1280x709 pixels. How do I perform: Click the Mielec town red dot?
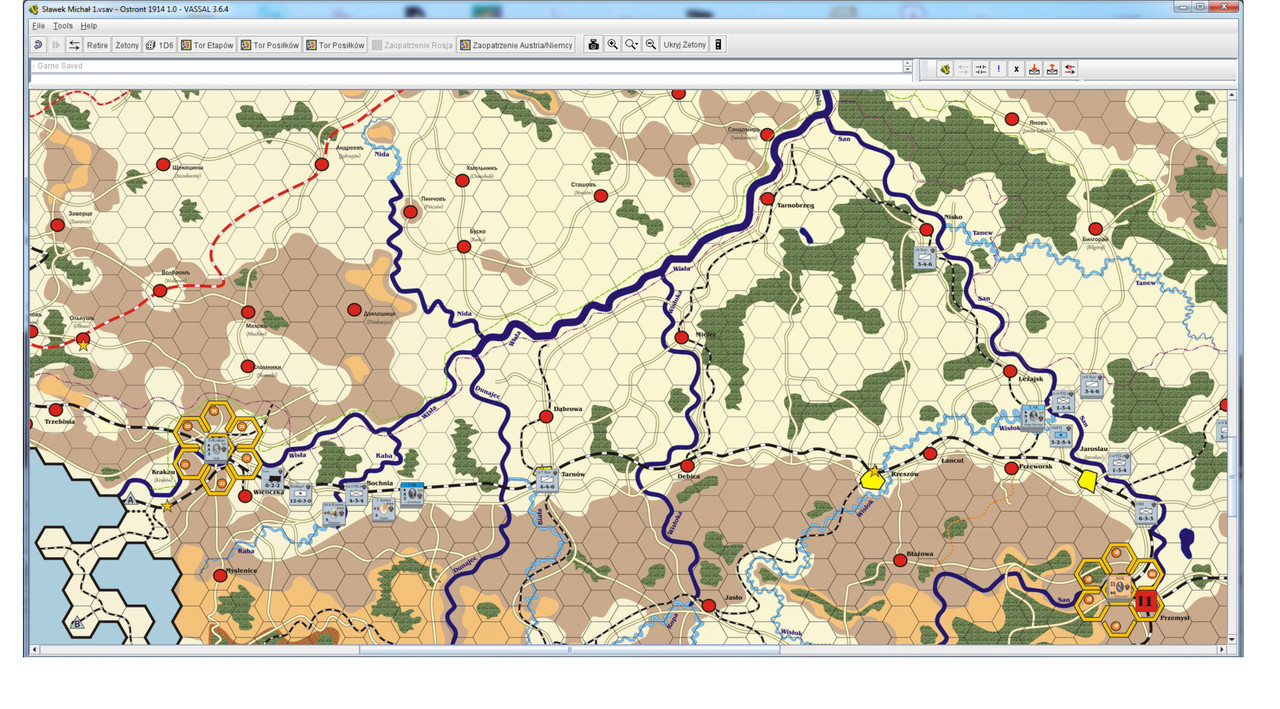coord(681,338)
